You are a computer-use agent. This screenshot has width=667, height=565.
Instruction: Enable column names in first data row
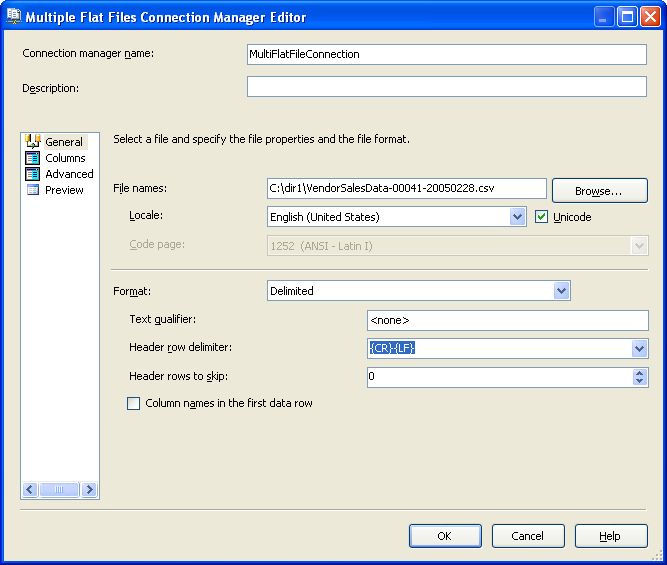(134, 403)
